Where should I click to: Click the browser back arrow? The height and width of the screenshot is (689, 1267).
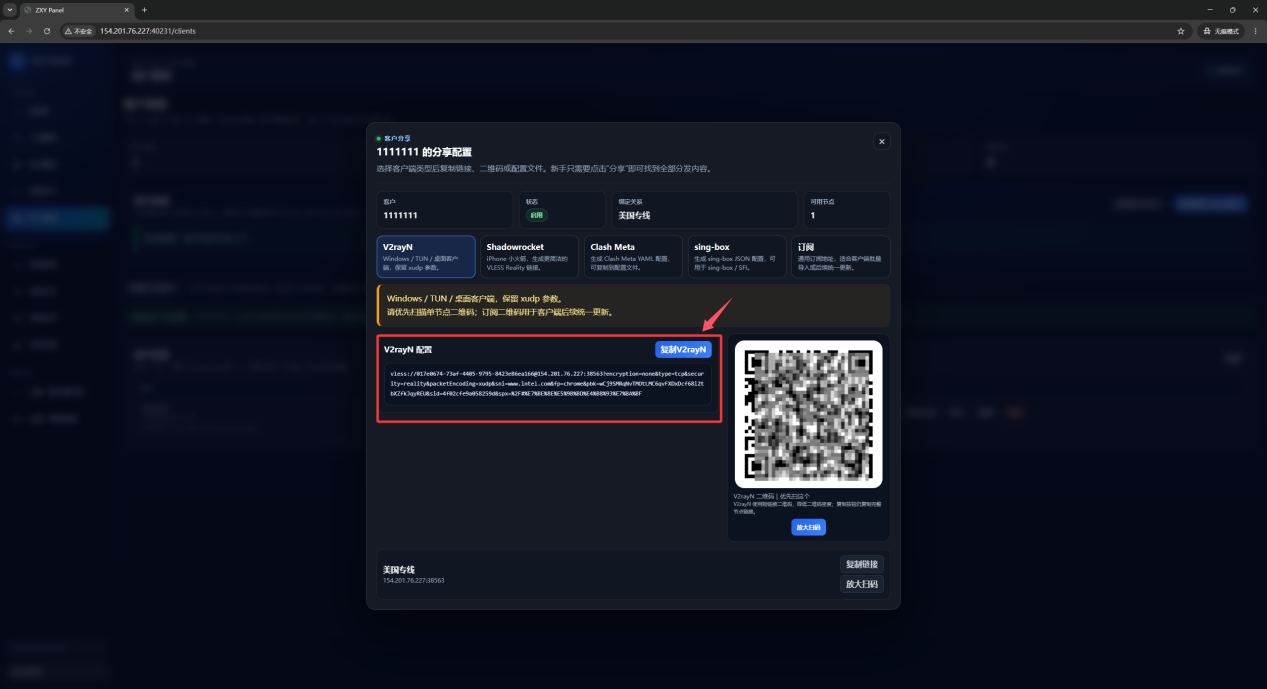[x=11, y=31]
